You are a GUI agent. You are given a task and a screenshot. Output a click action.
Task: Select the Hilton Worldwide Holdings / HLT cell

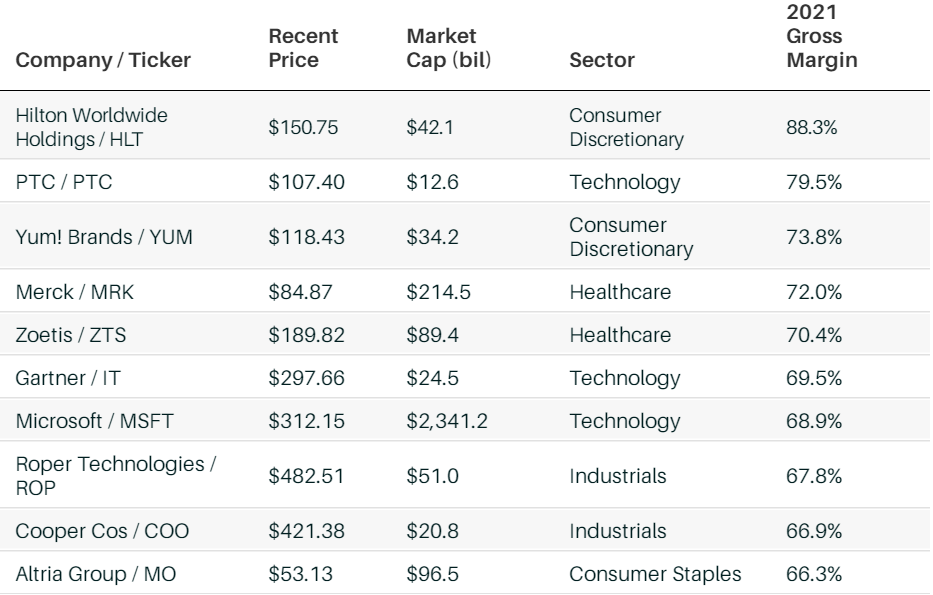click(x=91, y=128)
